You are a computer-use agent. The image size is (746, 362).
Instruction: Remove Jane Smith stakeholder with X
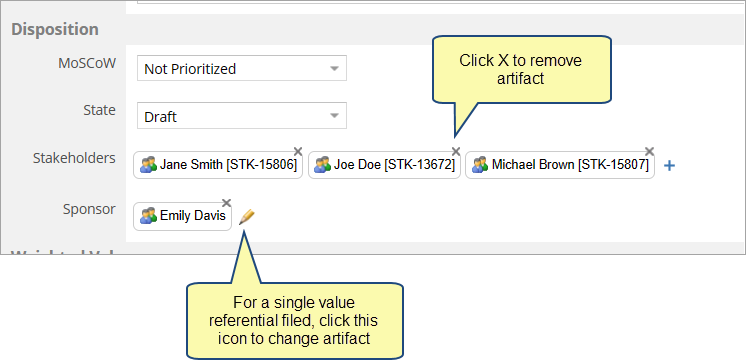(298, 151)
